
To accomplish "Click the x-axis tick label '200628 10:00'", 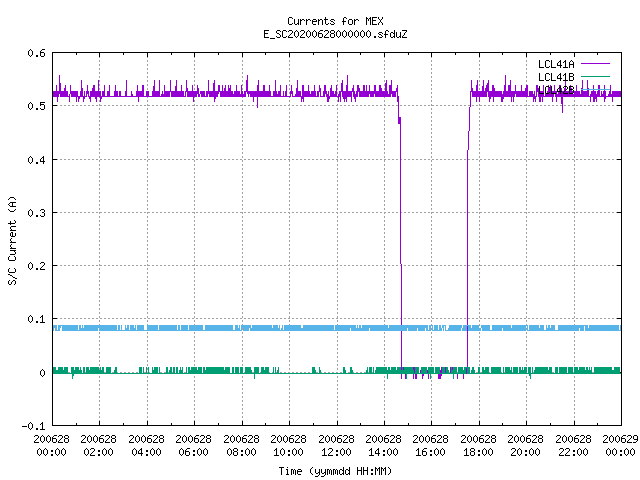I will pyautogui.click(x=288, y=445).
